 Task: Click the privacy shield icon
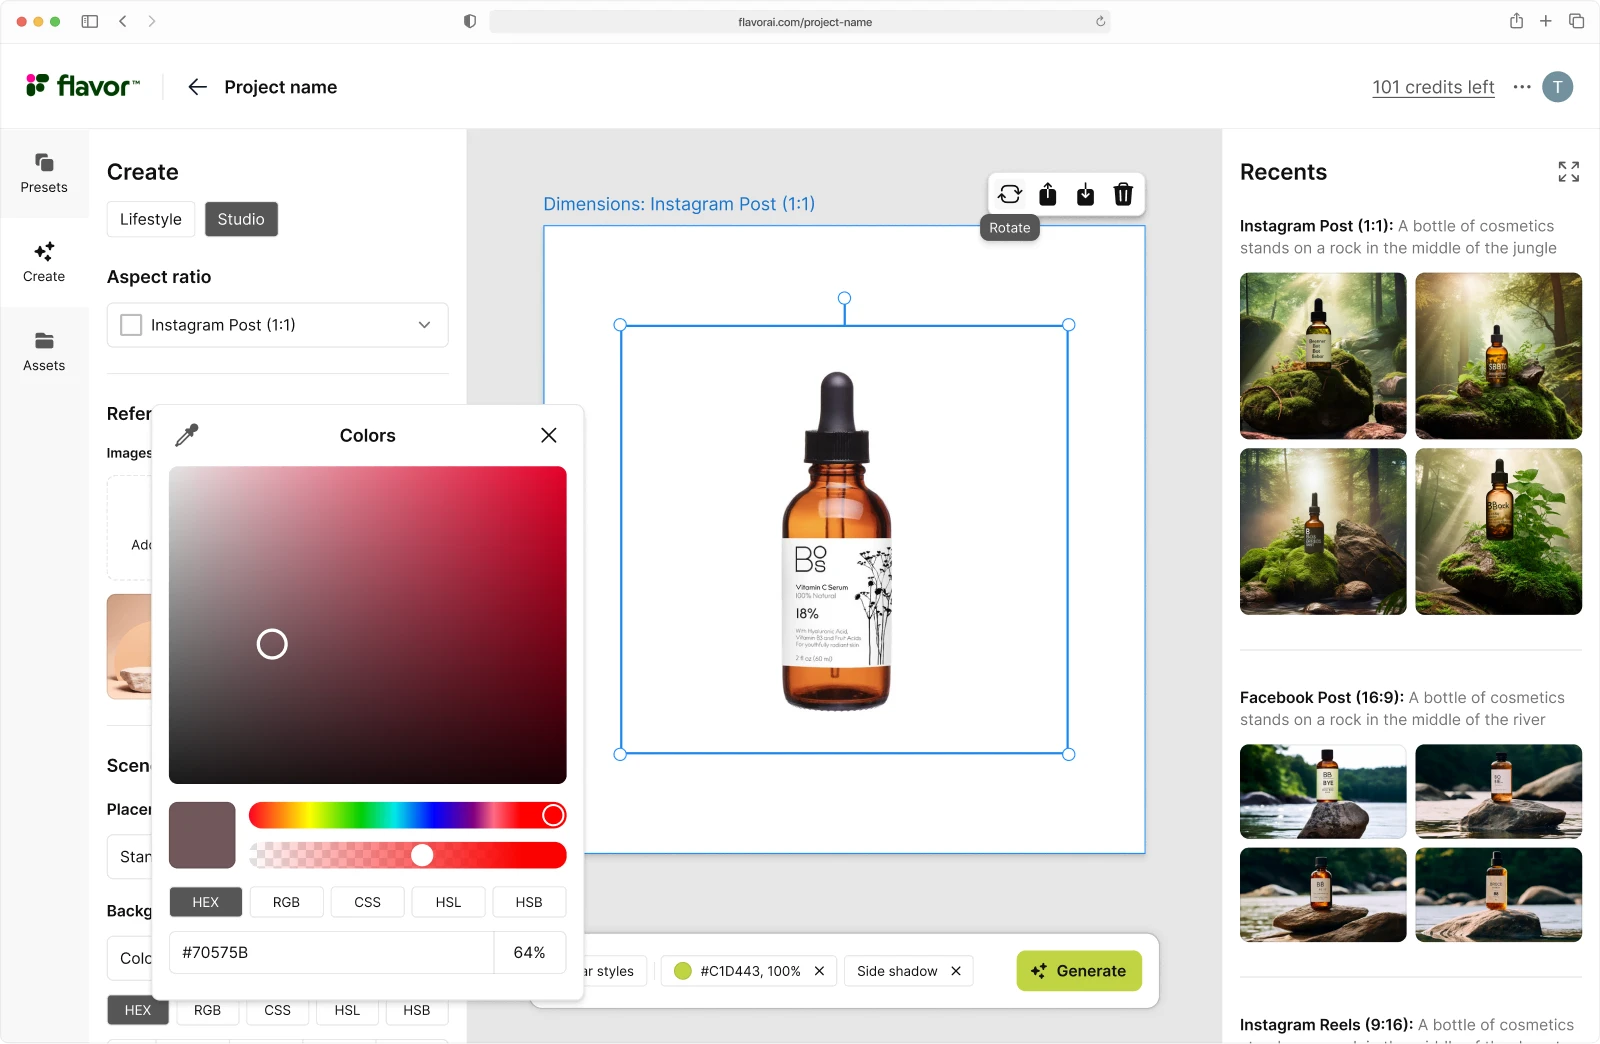tap(470, 21)
